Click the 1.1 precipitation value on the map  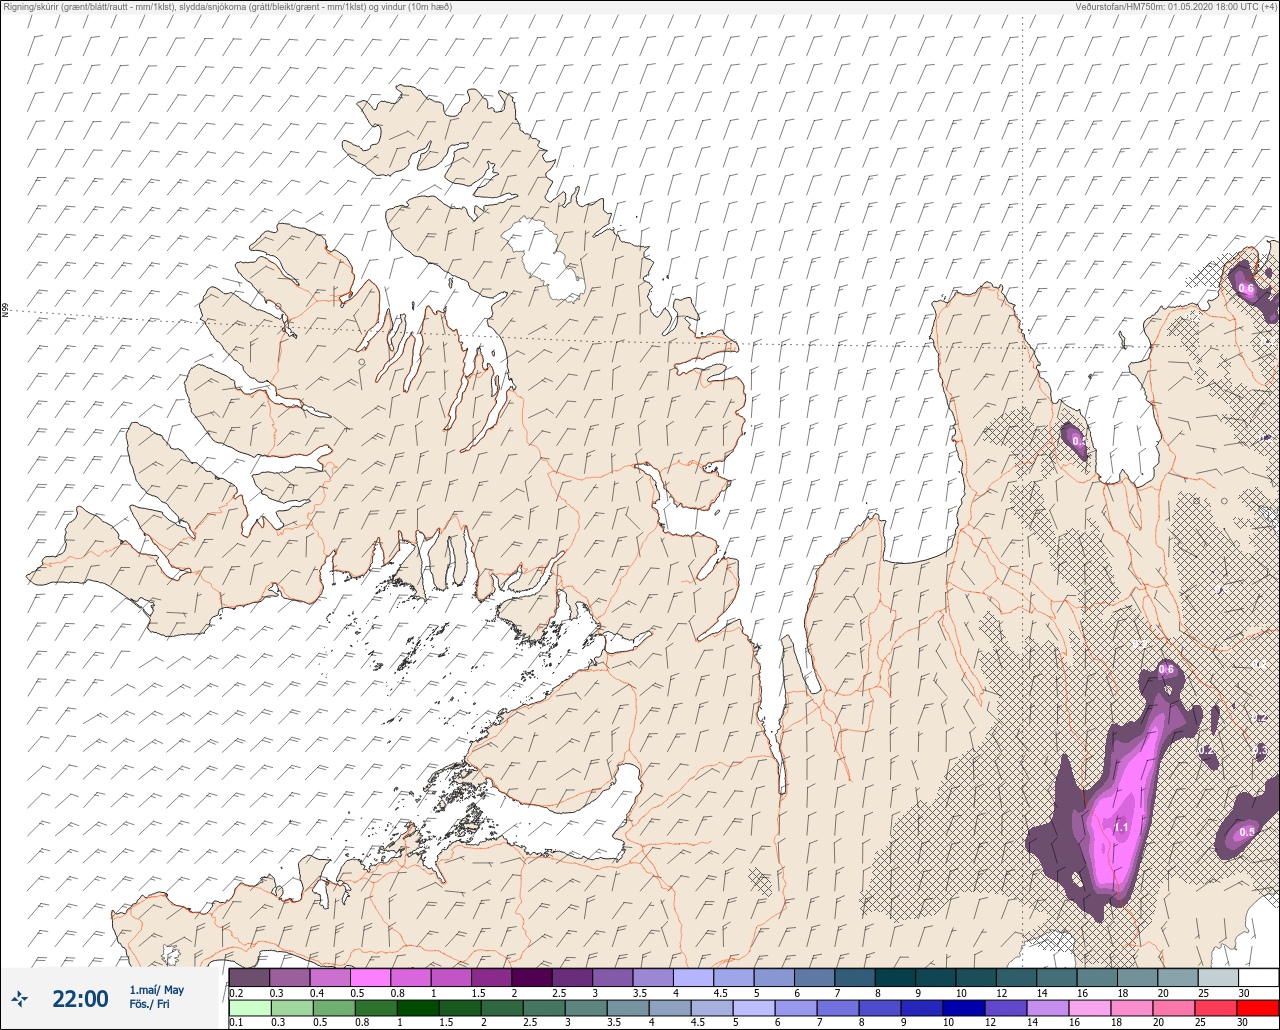(1121, 828)
